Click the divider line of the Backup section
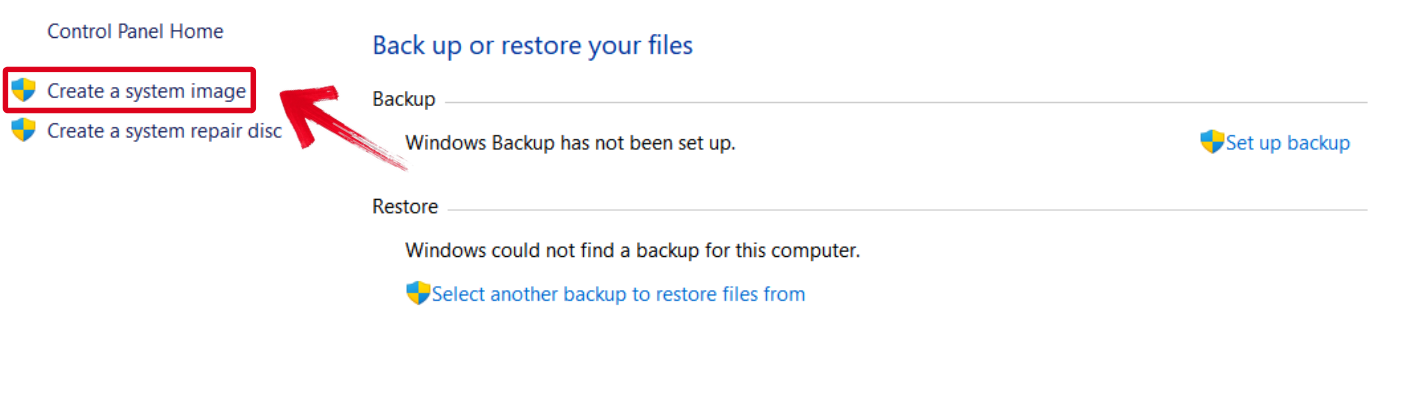 click(900, 102)
